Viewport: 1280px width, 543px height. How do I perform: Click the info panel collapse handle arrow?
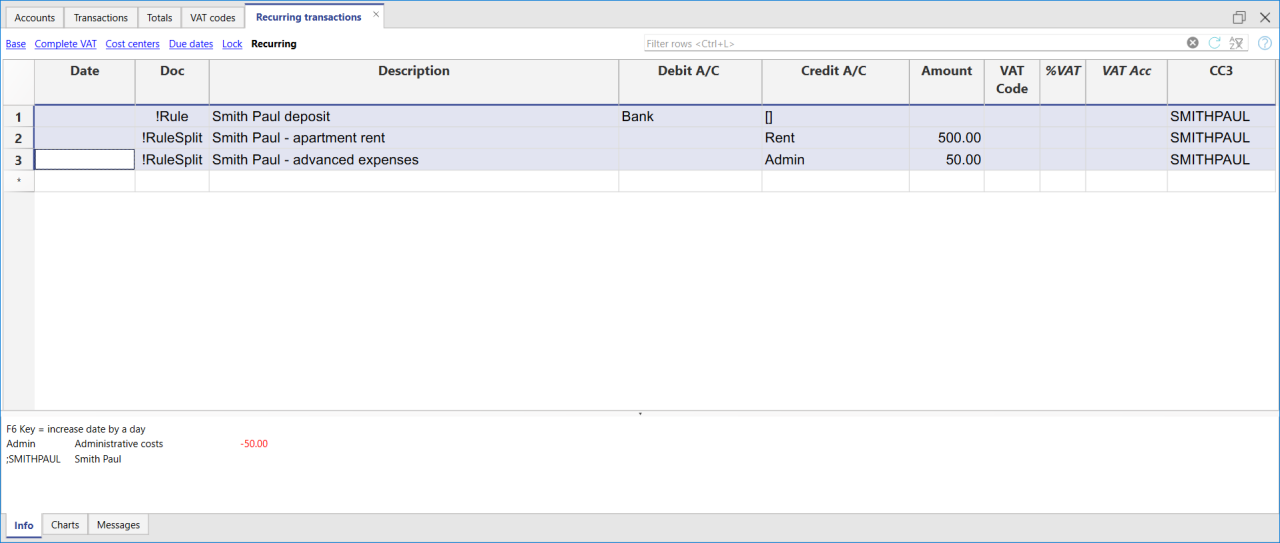tap(640, 413)
